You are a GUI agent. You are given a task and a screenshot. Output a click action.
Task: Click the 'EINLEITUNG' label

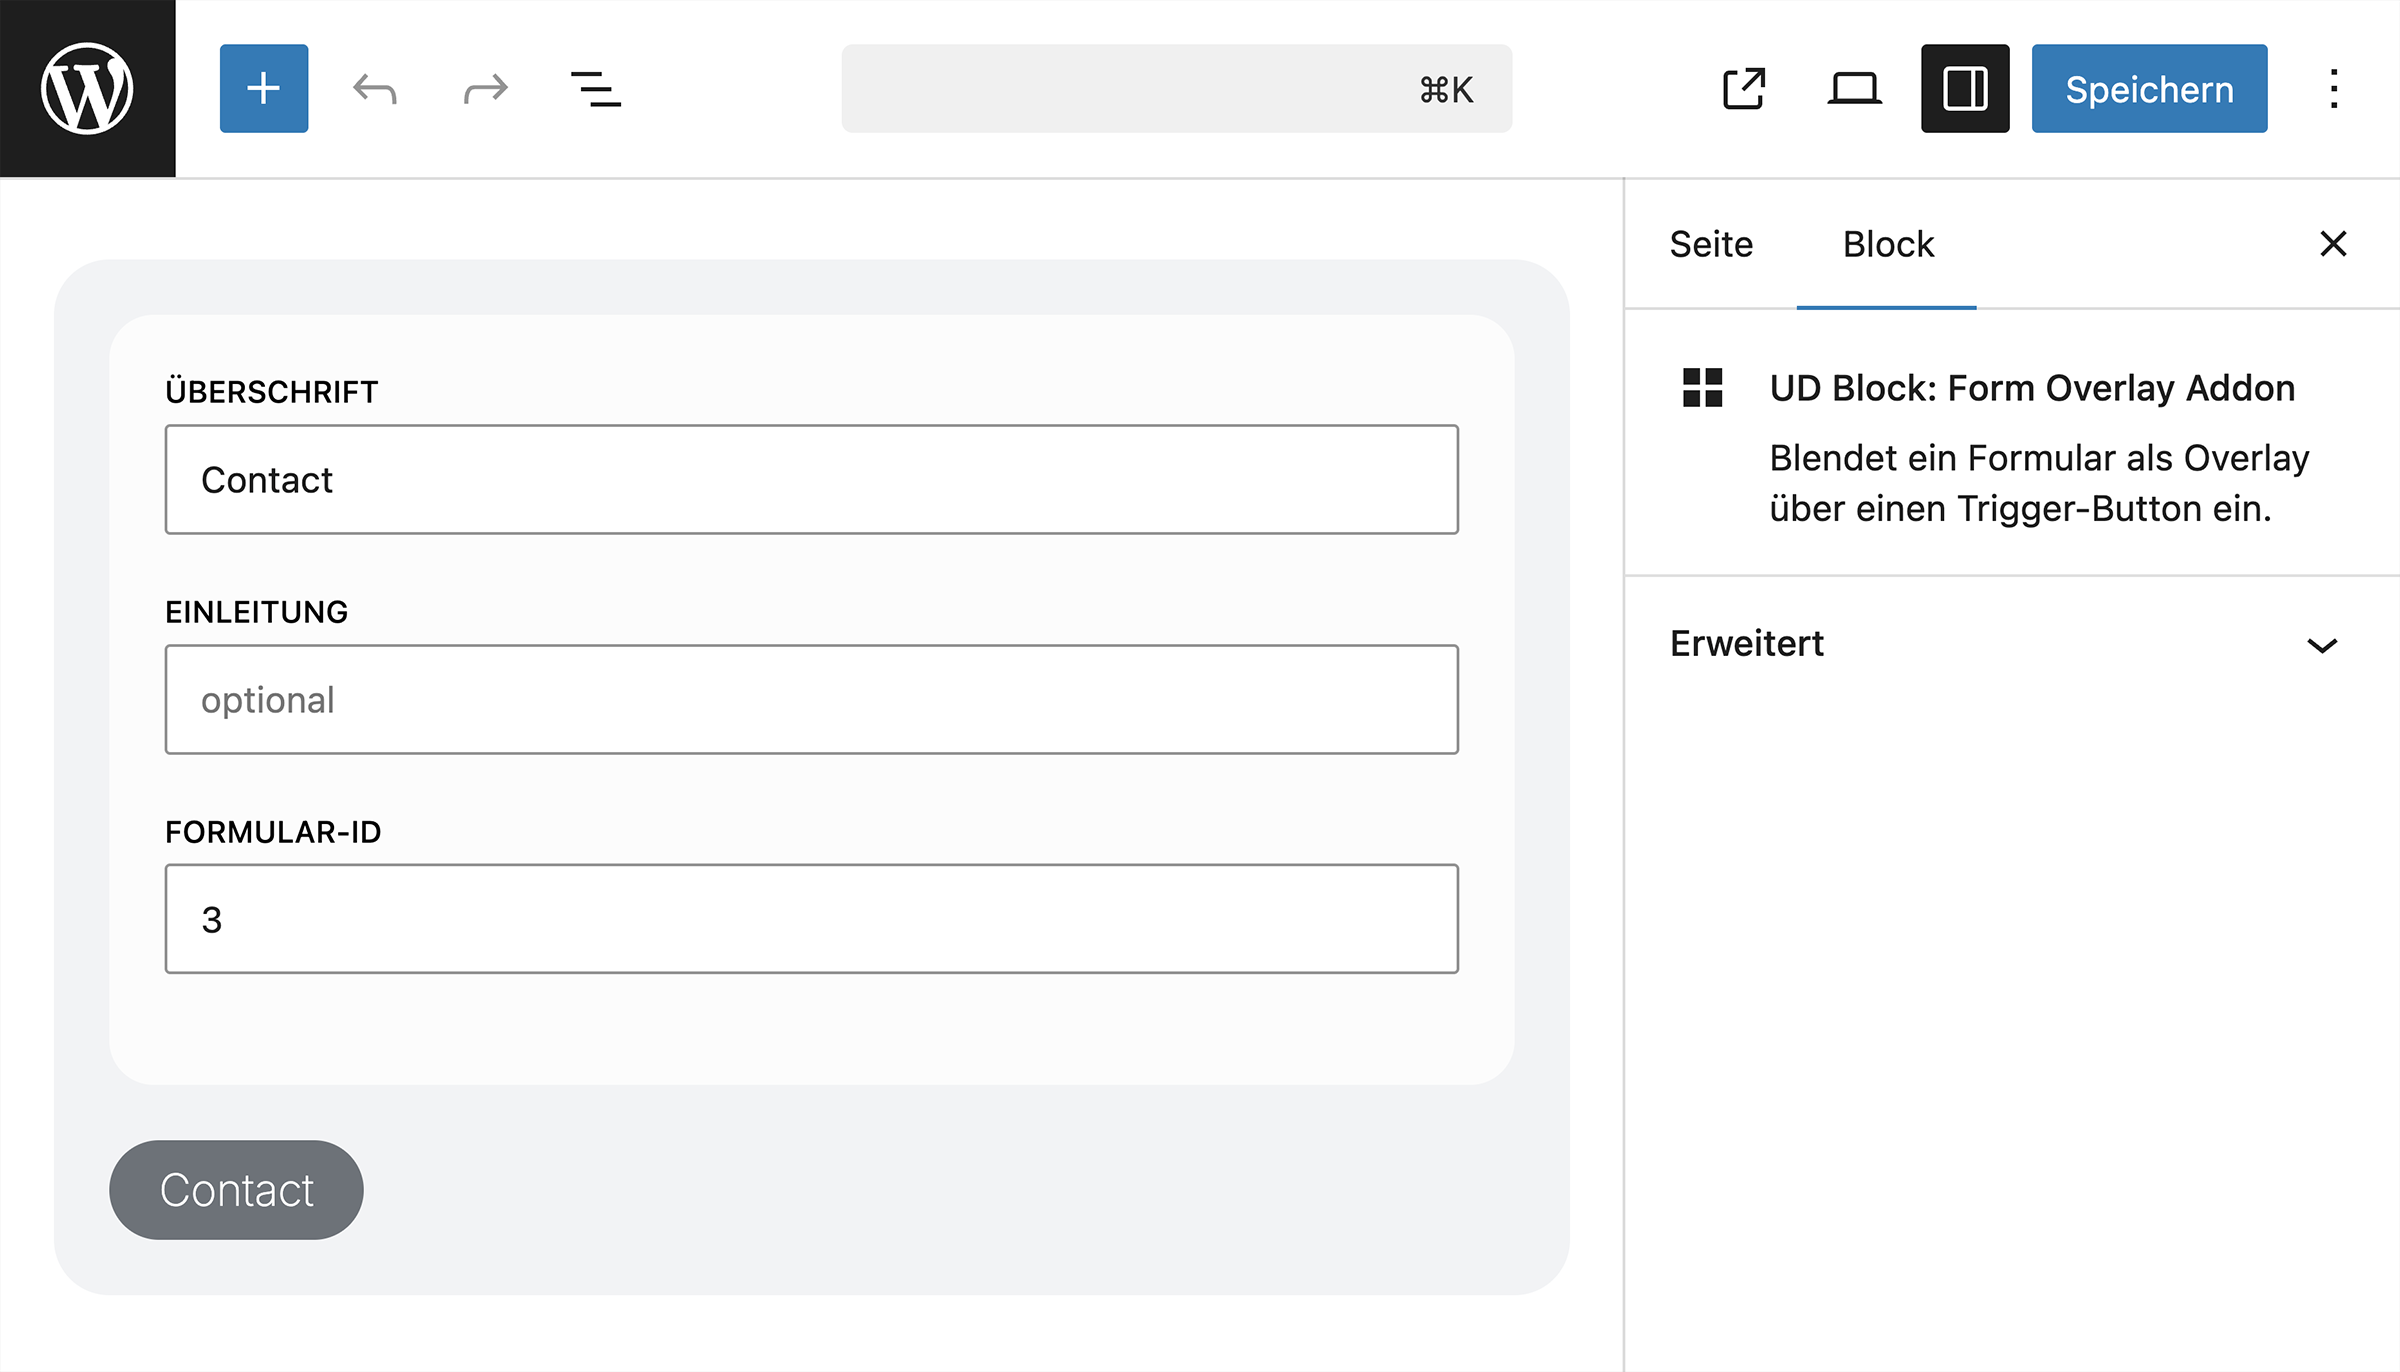coord(256,612)
